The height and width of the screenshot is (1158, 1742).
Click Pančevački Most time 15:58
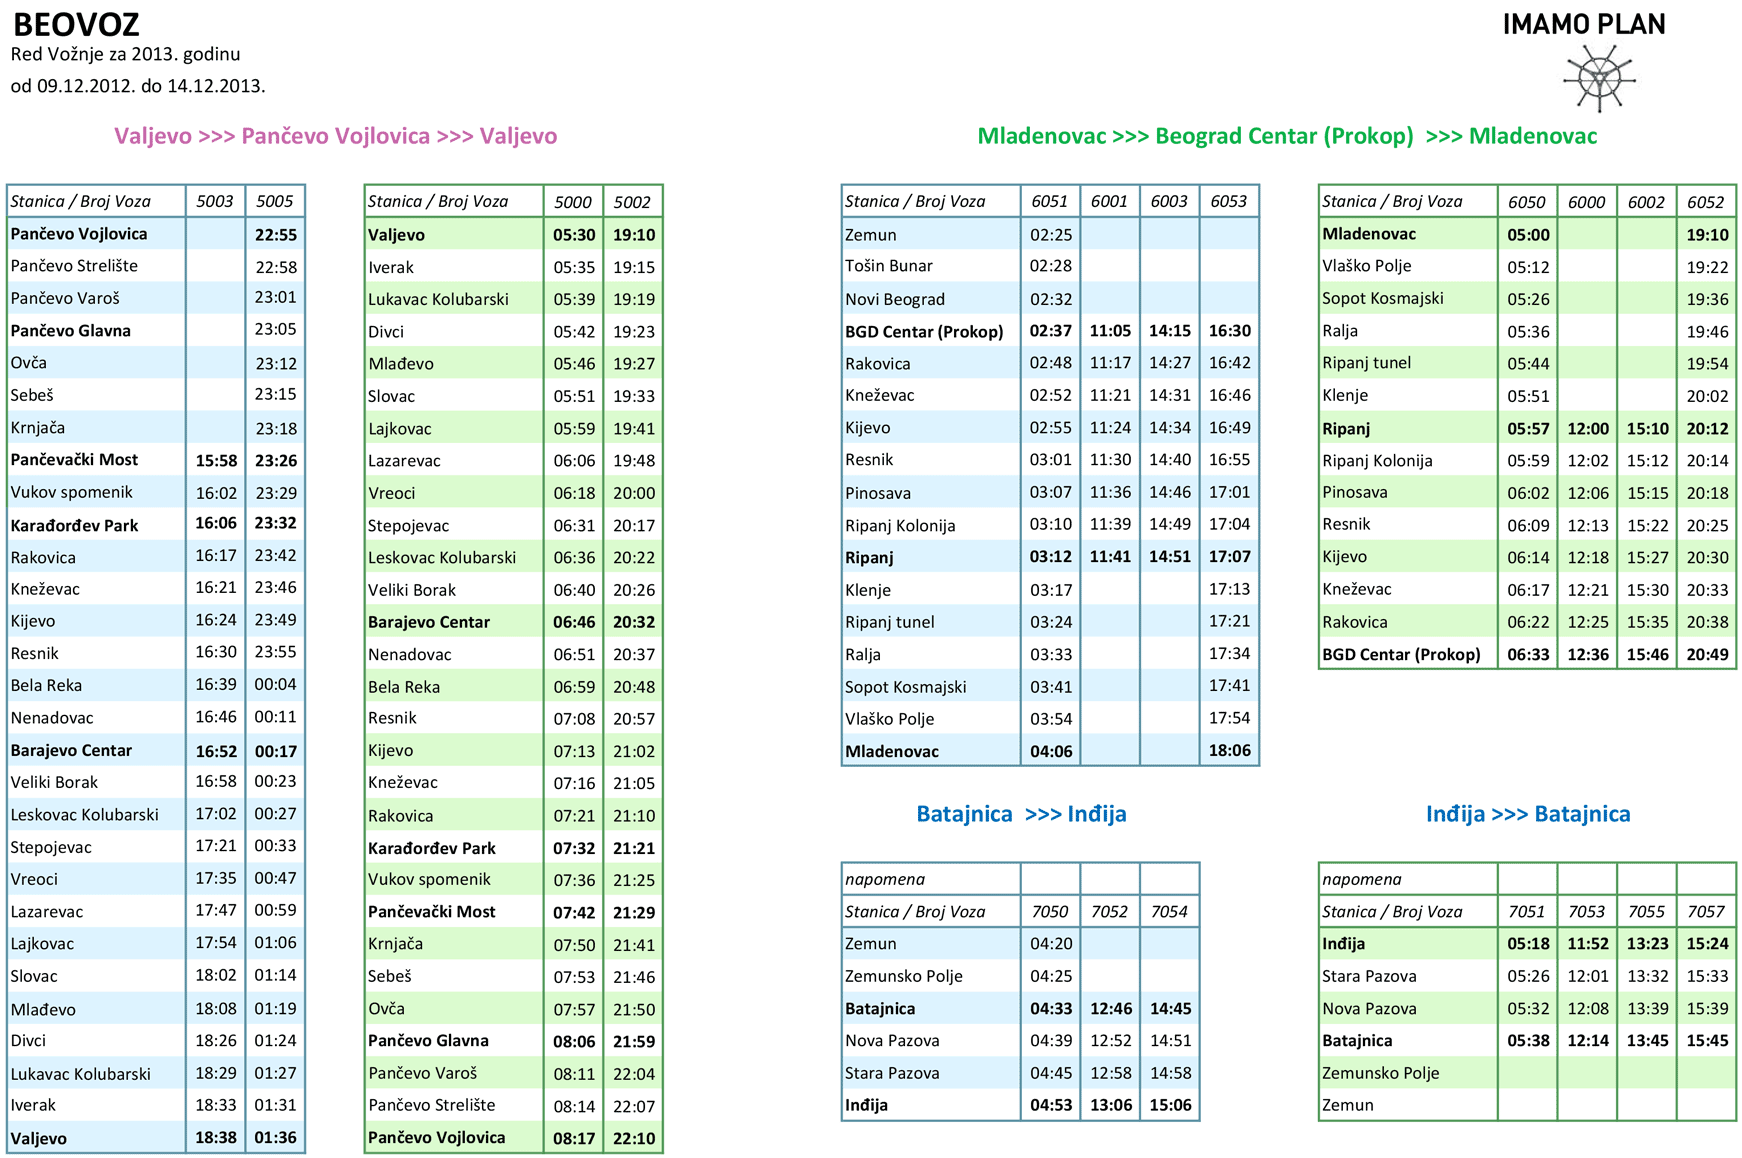tap(216, 460)
